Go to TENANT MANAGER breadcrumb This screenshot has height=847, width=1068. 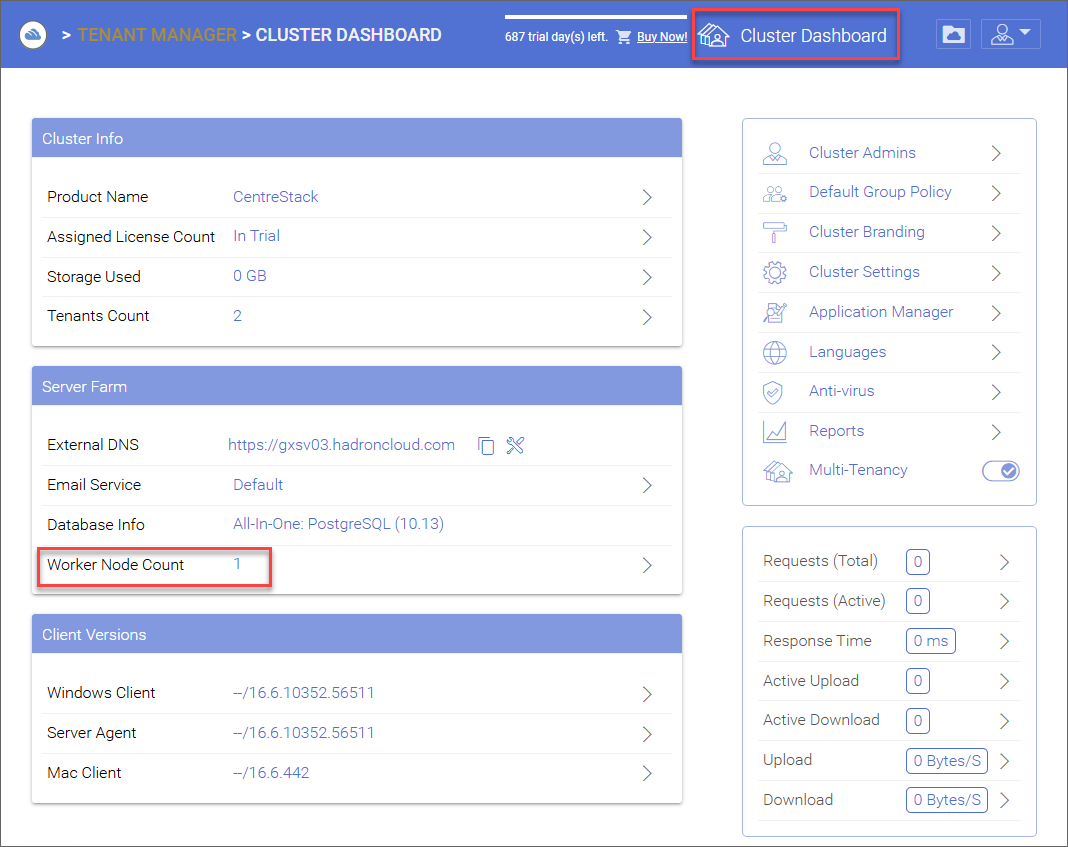[x=157, y=35]
